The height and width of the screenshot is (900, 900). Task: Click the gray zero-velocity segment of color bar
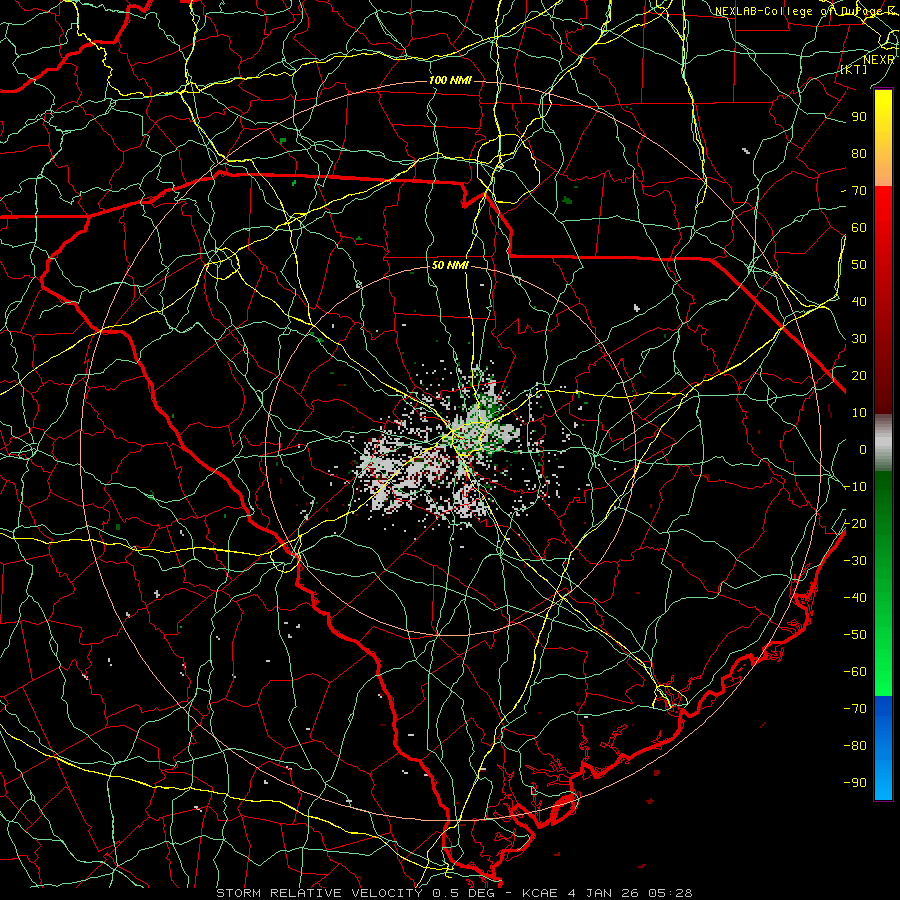883,442
